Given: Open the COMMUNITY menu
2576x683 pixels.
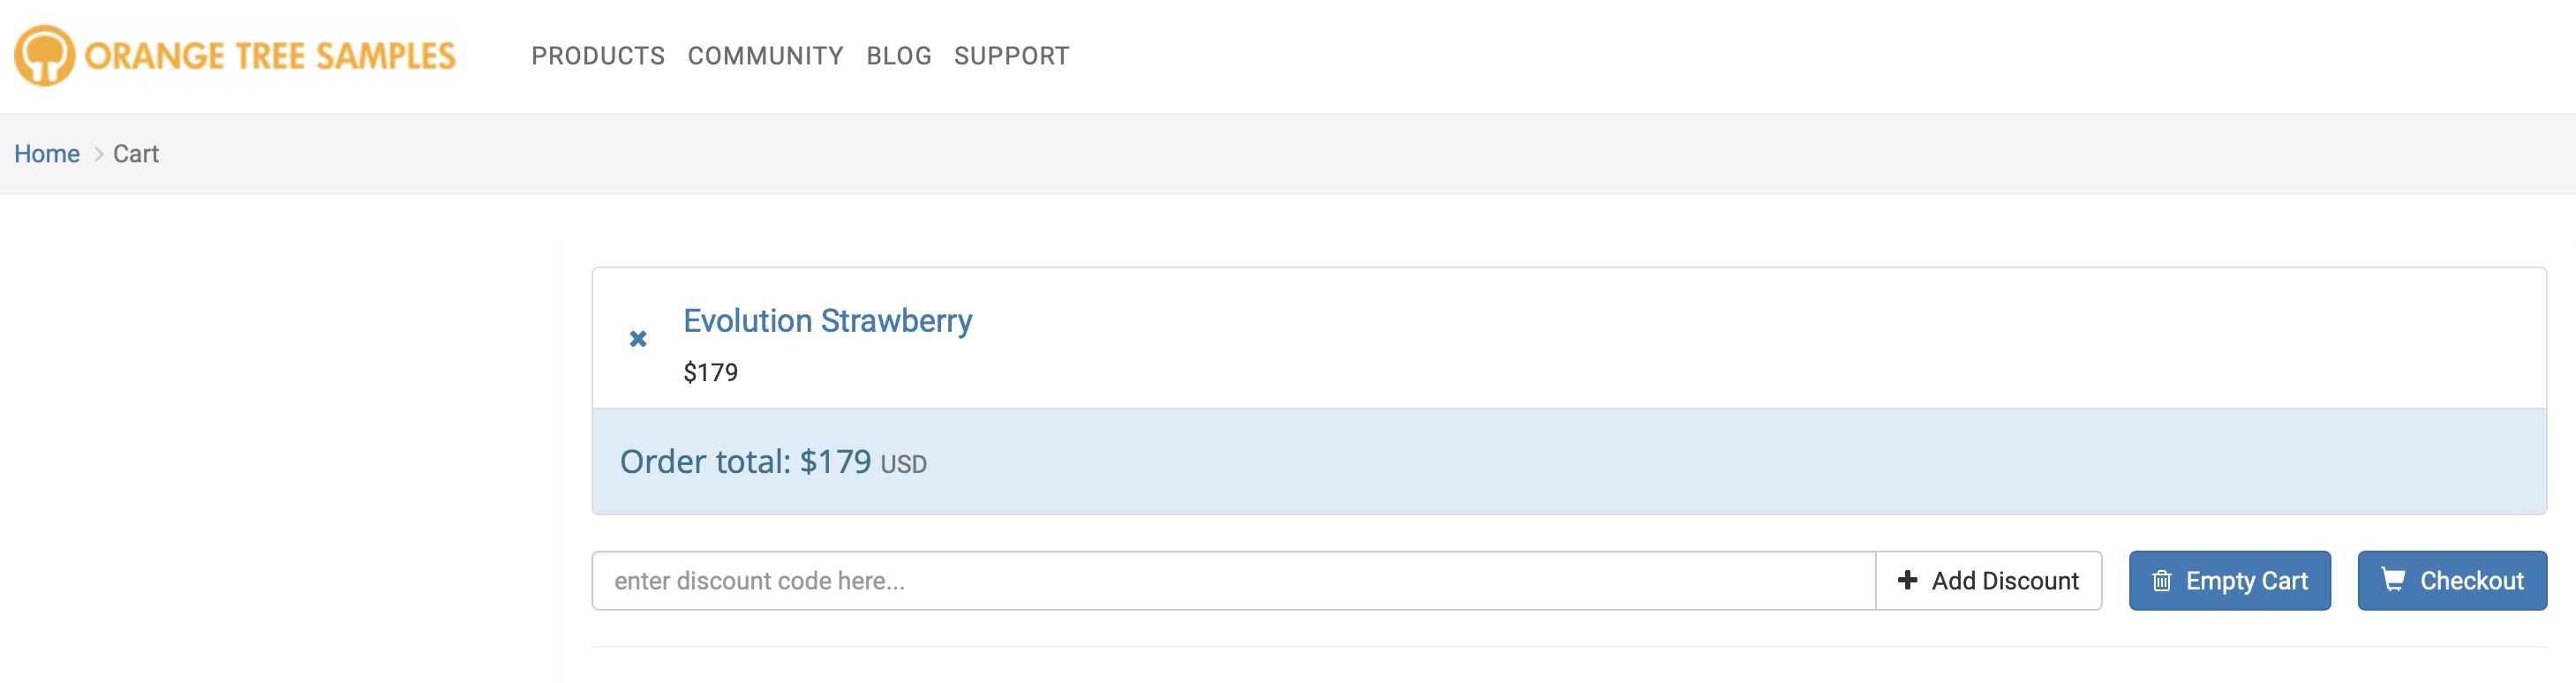Looking at the screenshot, I should [x=765, y=56].
